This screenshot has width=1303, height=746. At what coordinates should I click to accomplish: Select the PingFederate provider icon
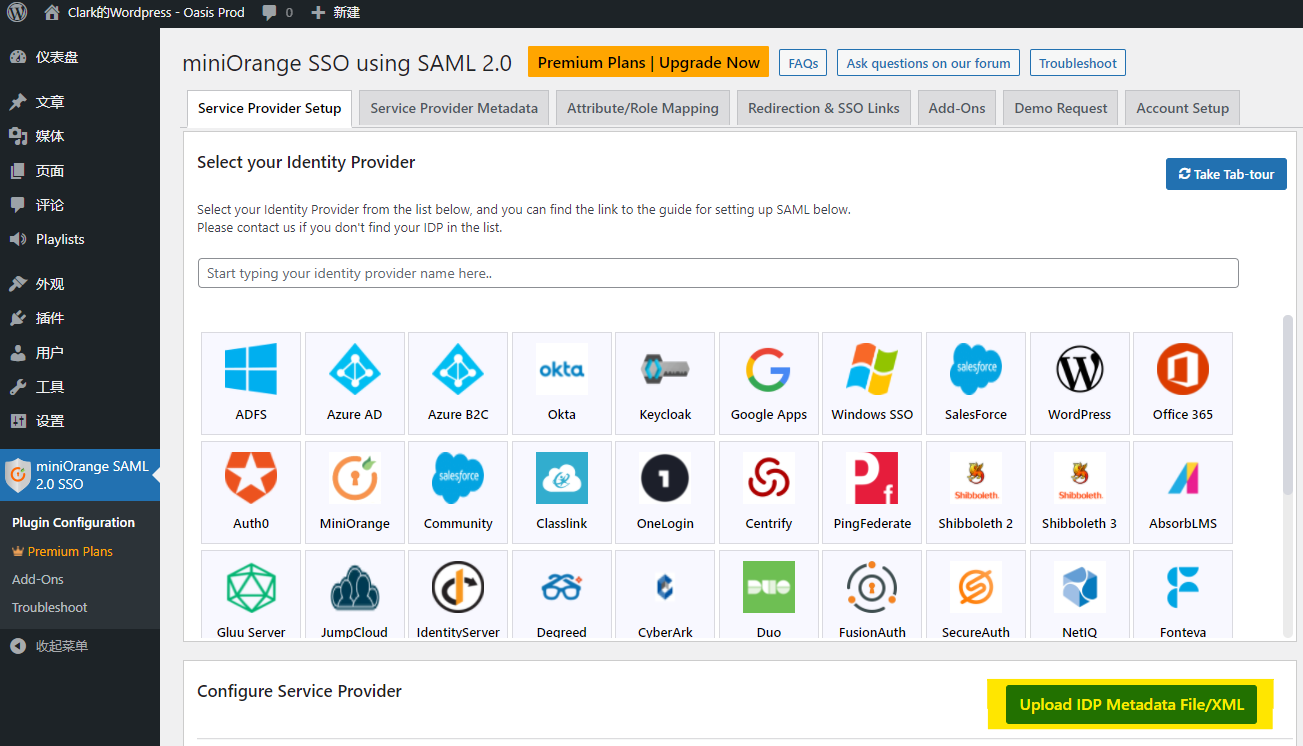[872, 480]
